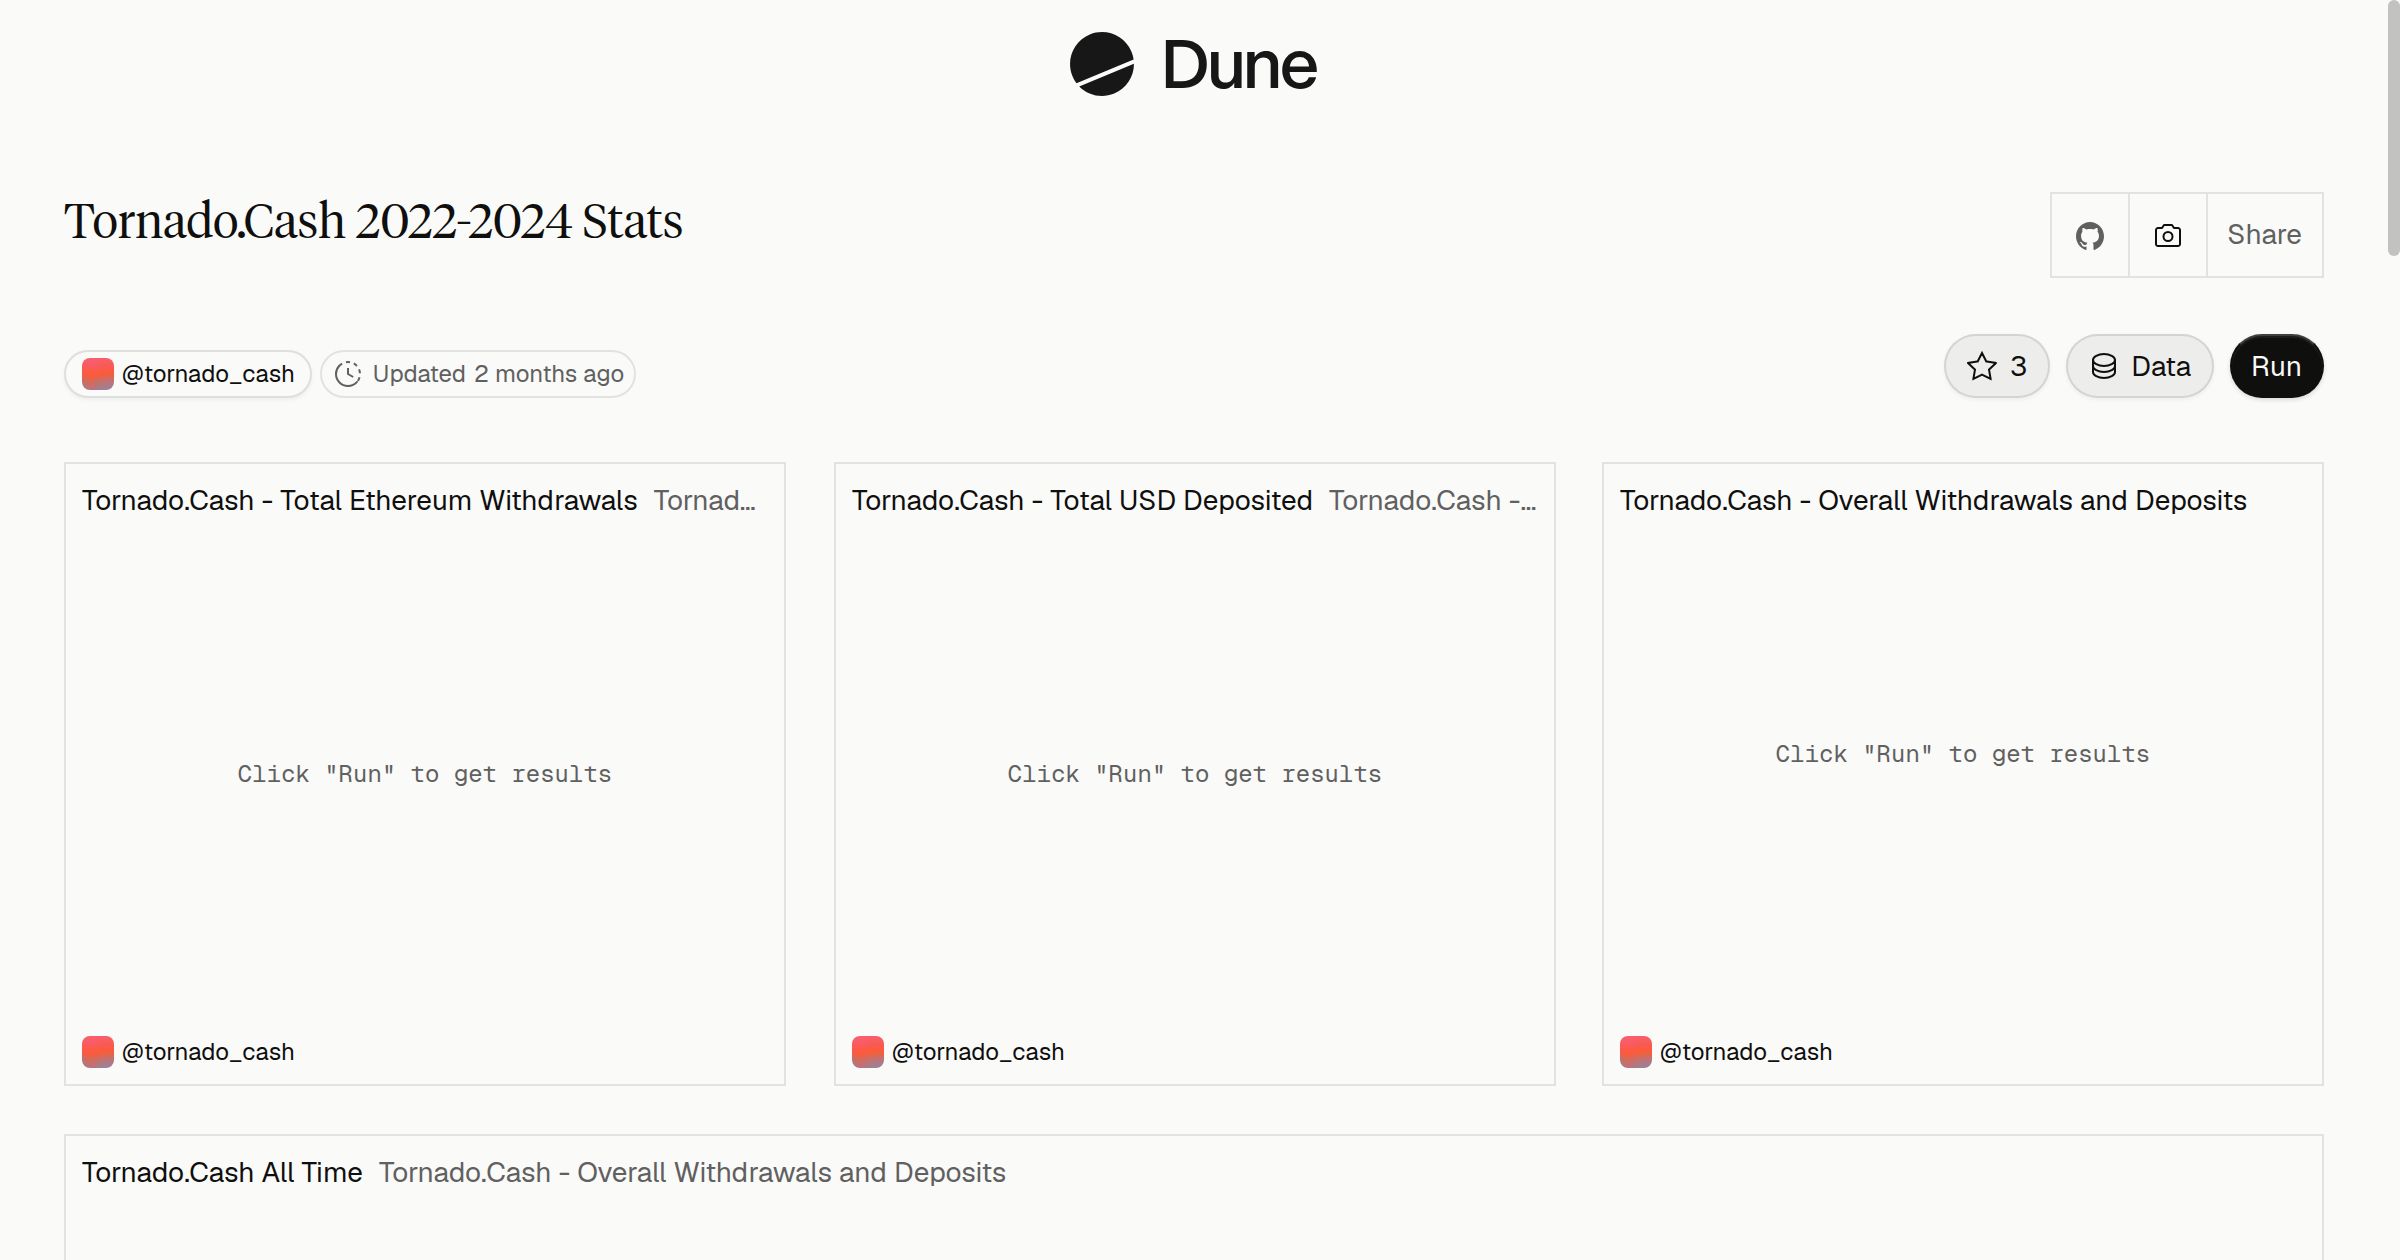Open the Total USD Deposited card title

1081,500
